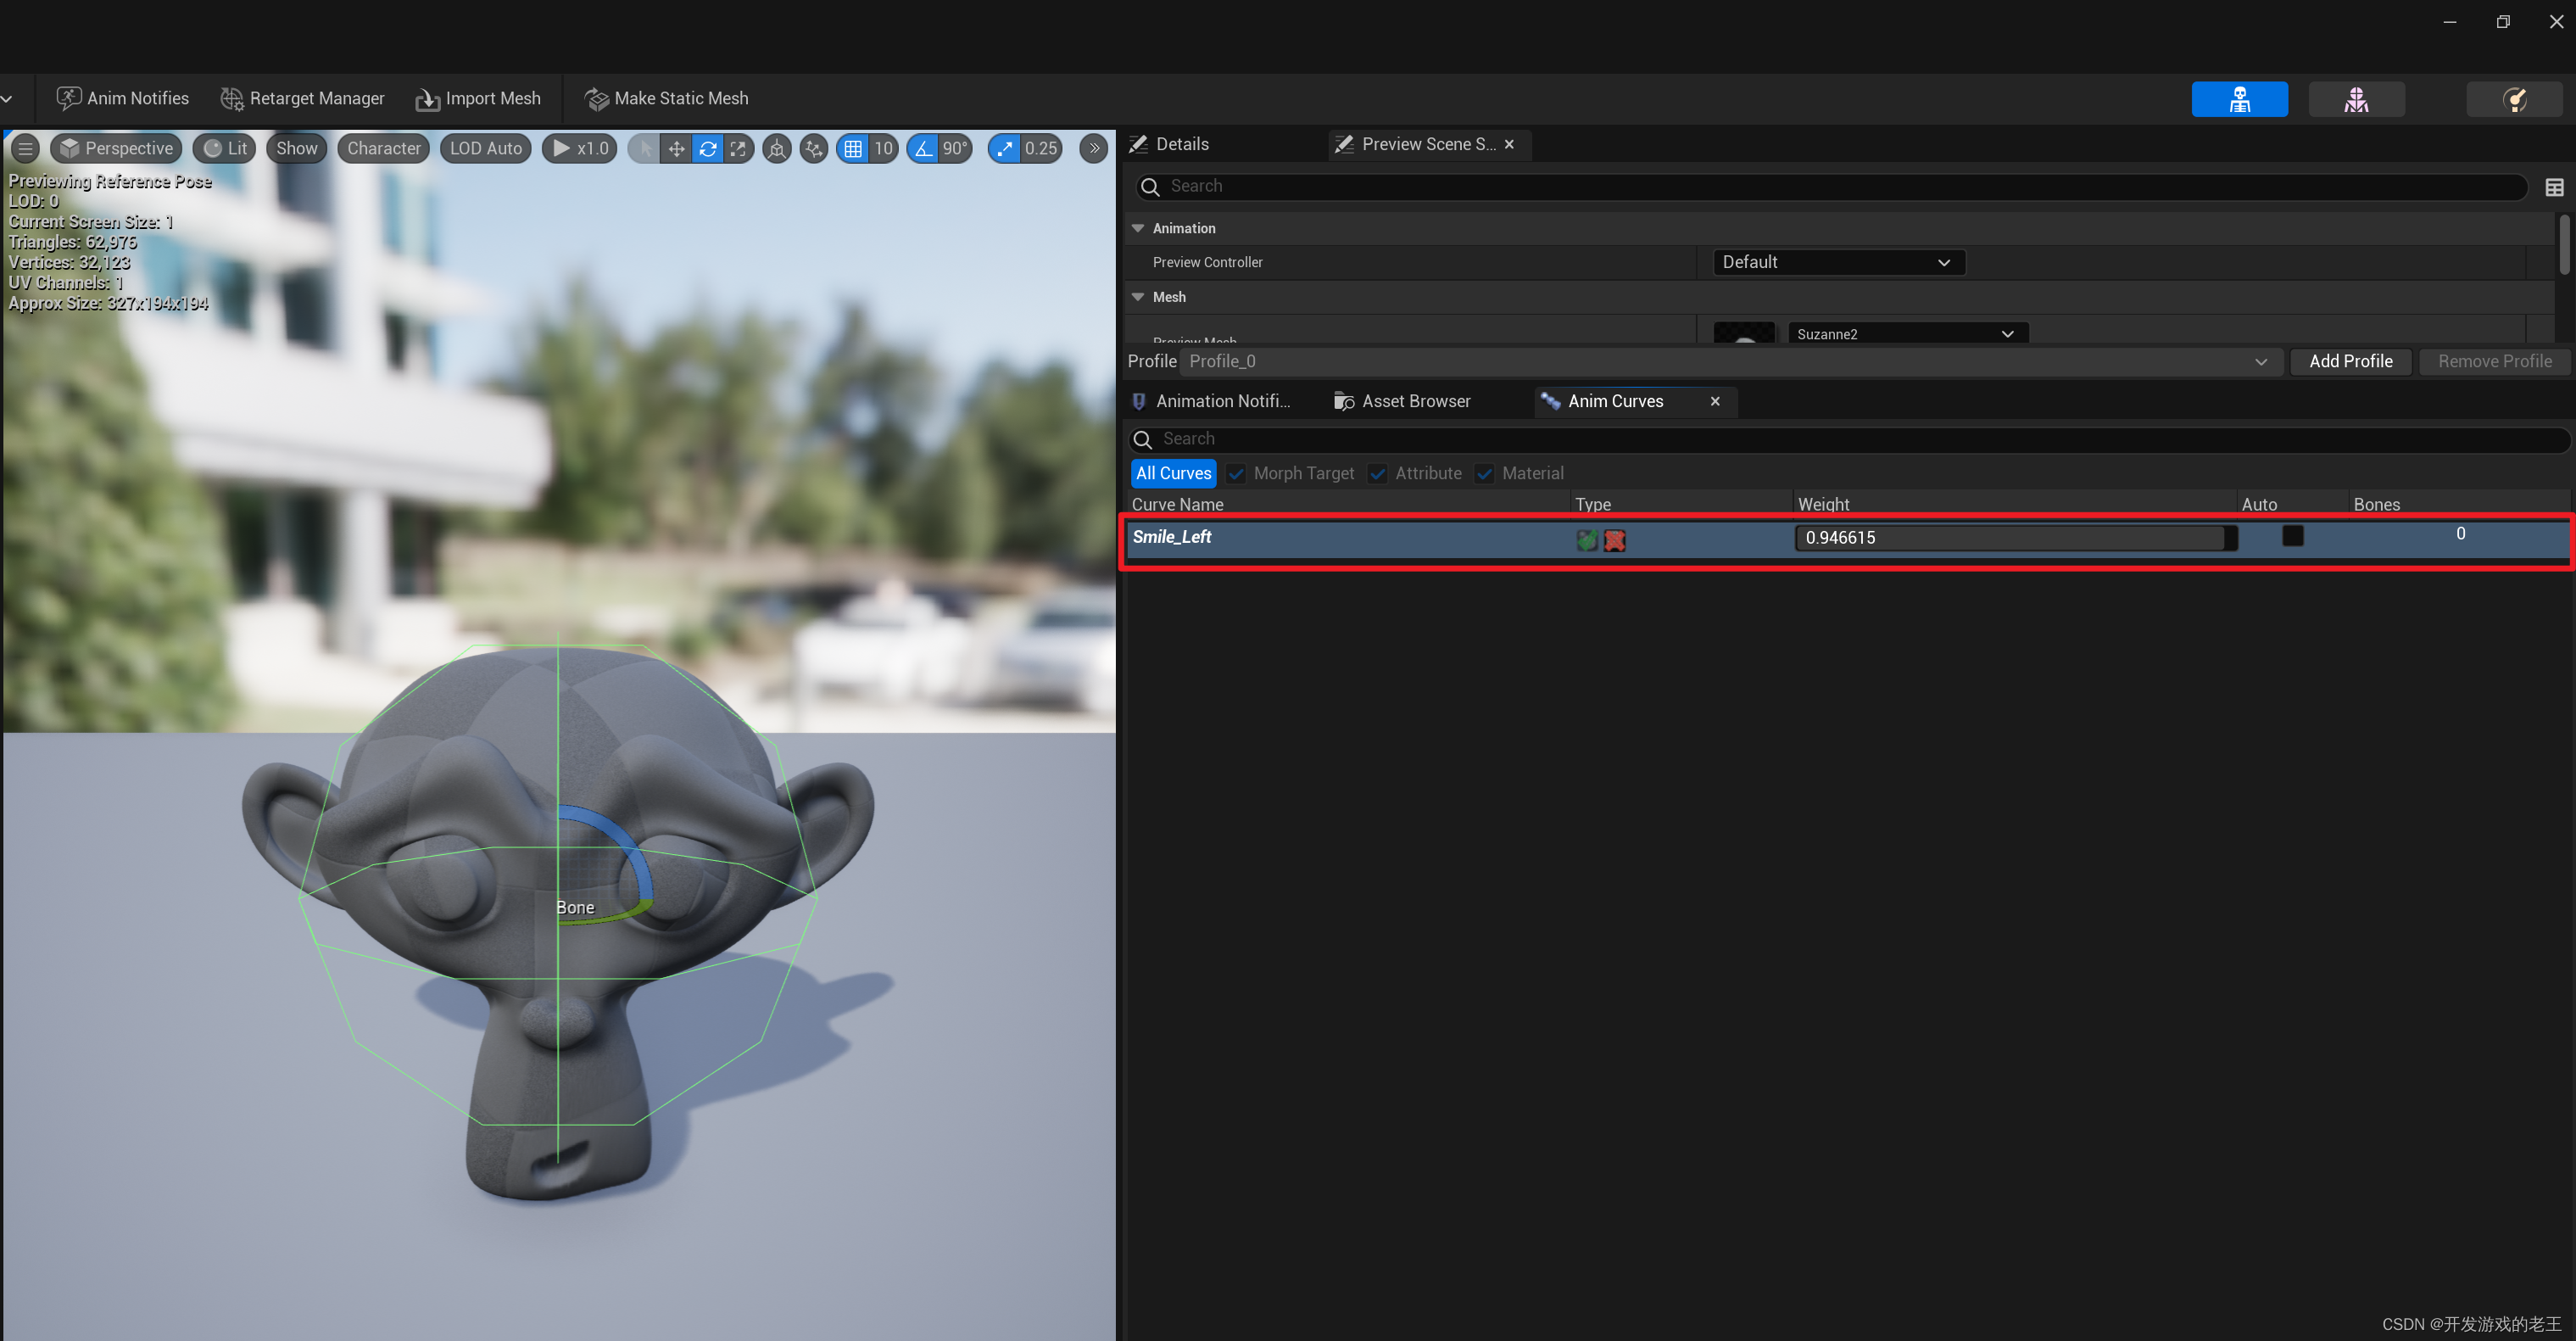Viewport: 2576px width, 1341px height.
Task: Open viewport hamburger options menu
Action: 26,148
